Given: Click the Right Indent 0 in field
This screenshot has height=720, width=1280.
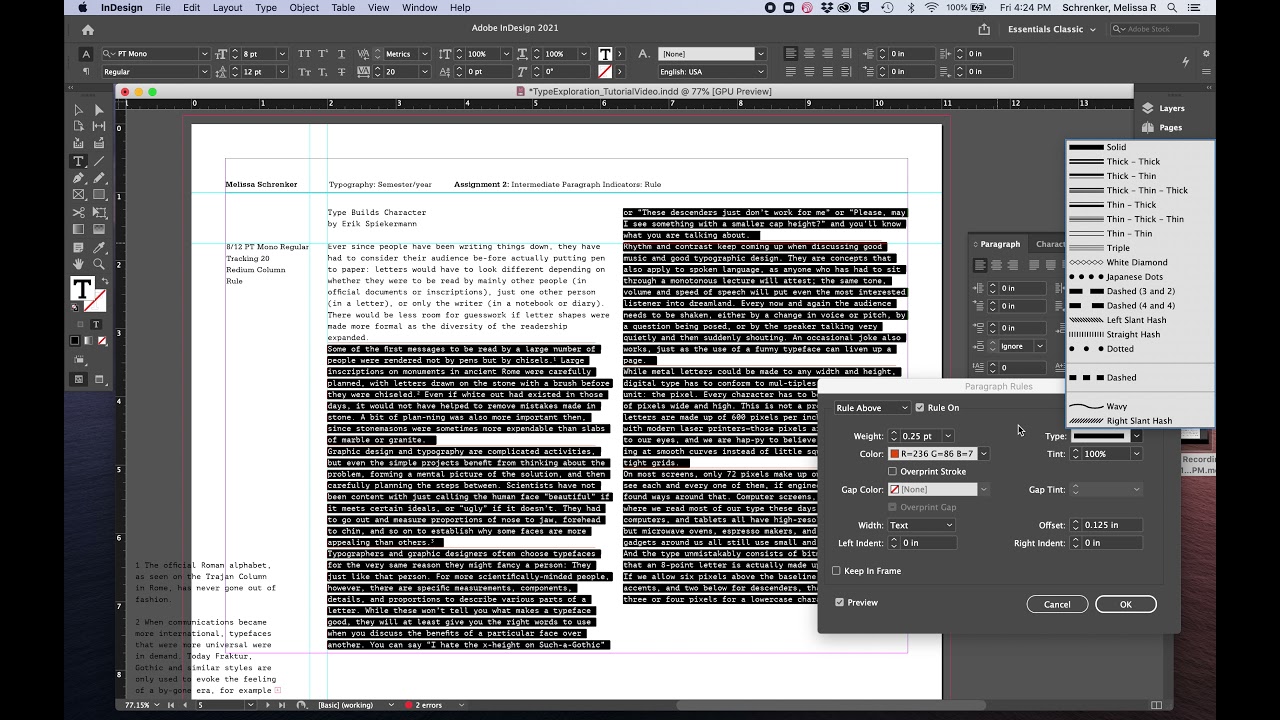Looking at the screenshot, I should [1111, 543].
